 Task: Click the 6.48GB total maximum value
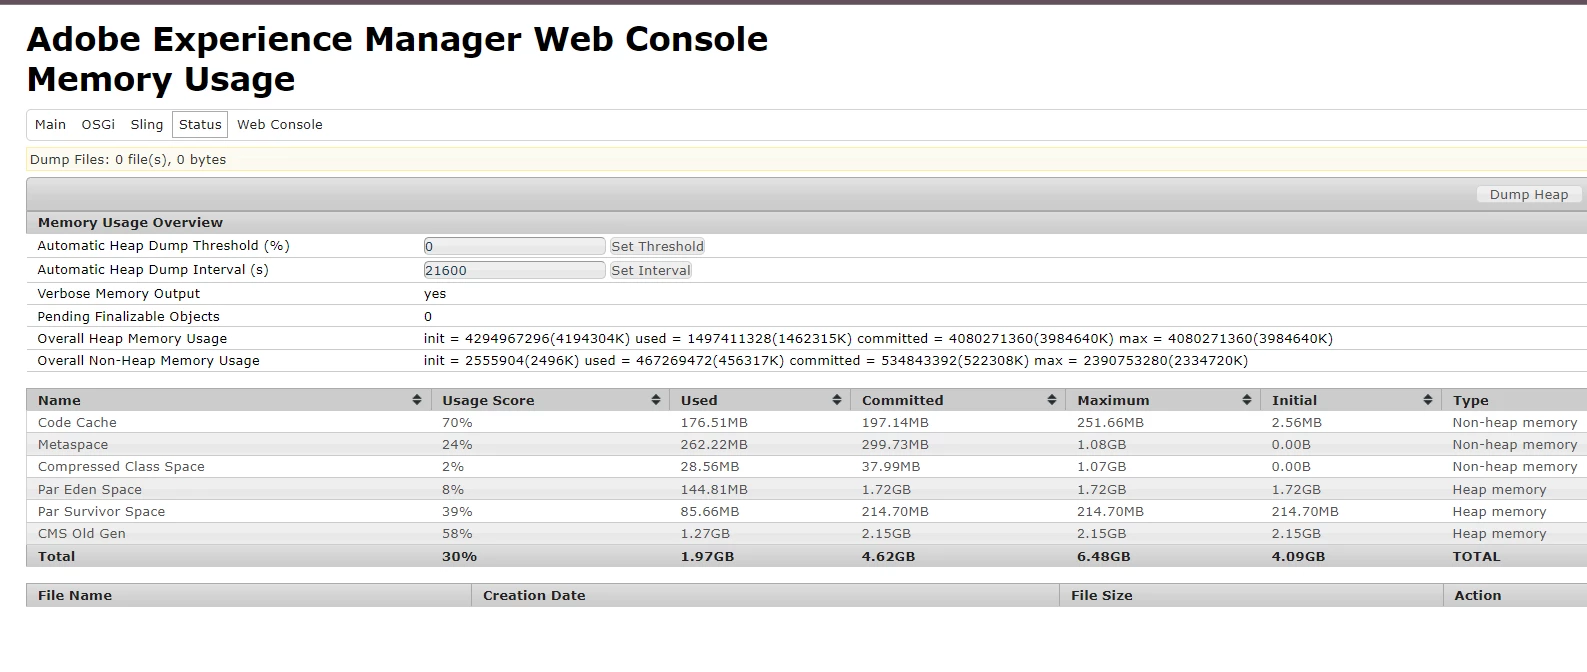[1103, 557]
